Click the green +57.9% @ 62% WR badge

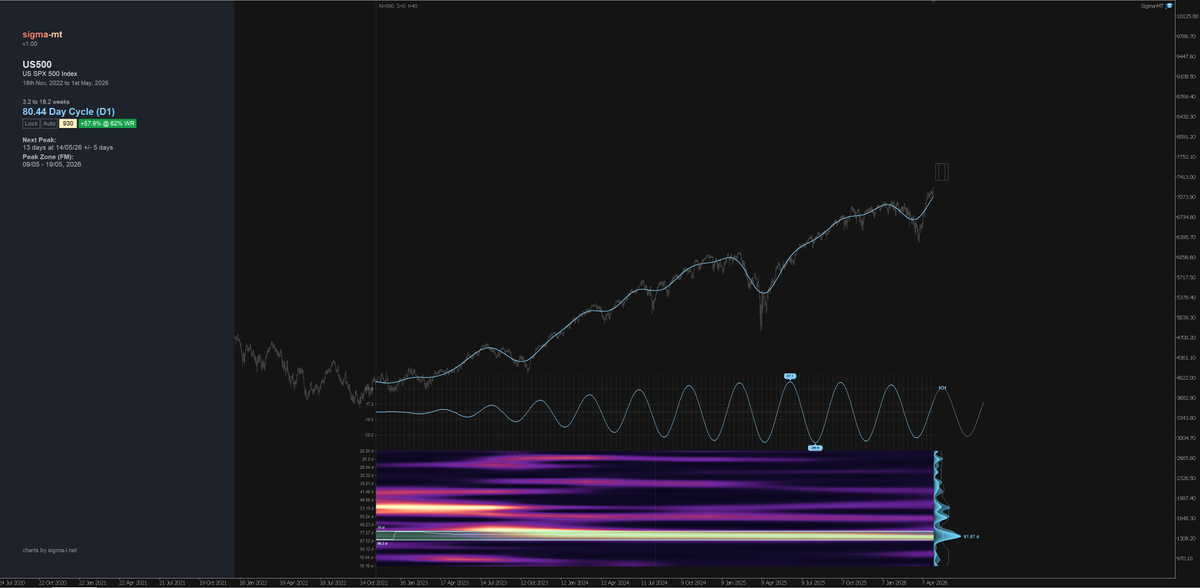(x=107, y=123)
